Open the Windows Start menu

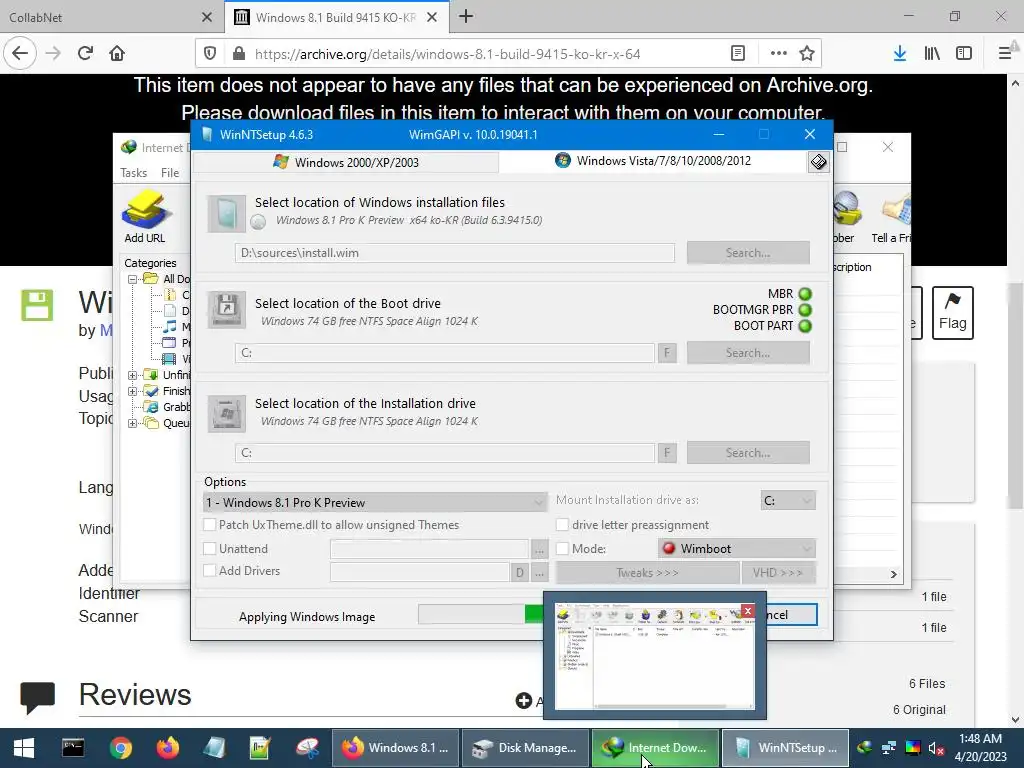(24, 748)
